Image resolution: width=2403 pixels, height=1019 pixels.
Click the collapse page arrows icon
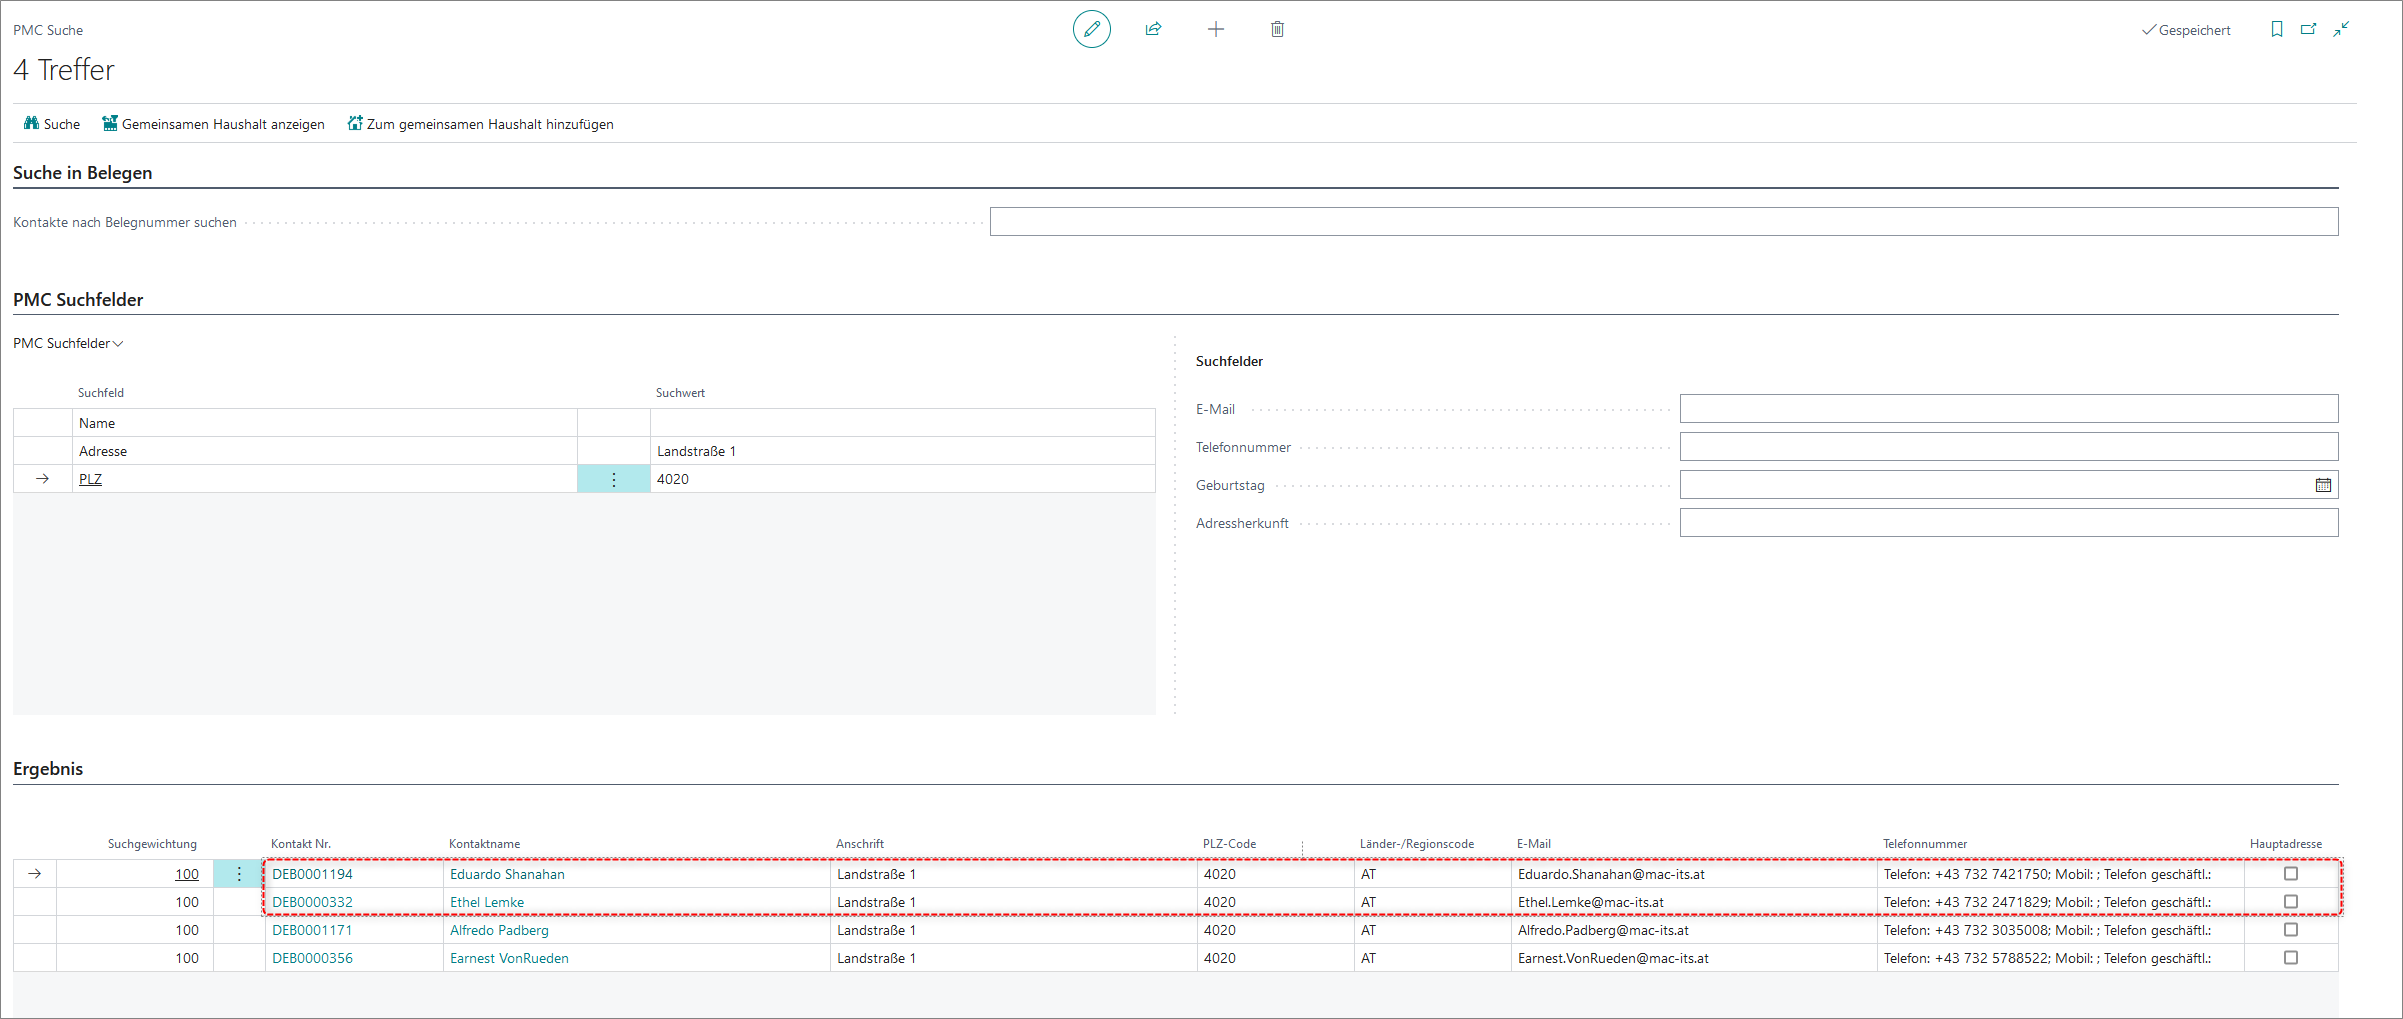(2341, 29)
